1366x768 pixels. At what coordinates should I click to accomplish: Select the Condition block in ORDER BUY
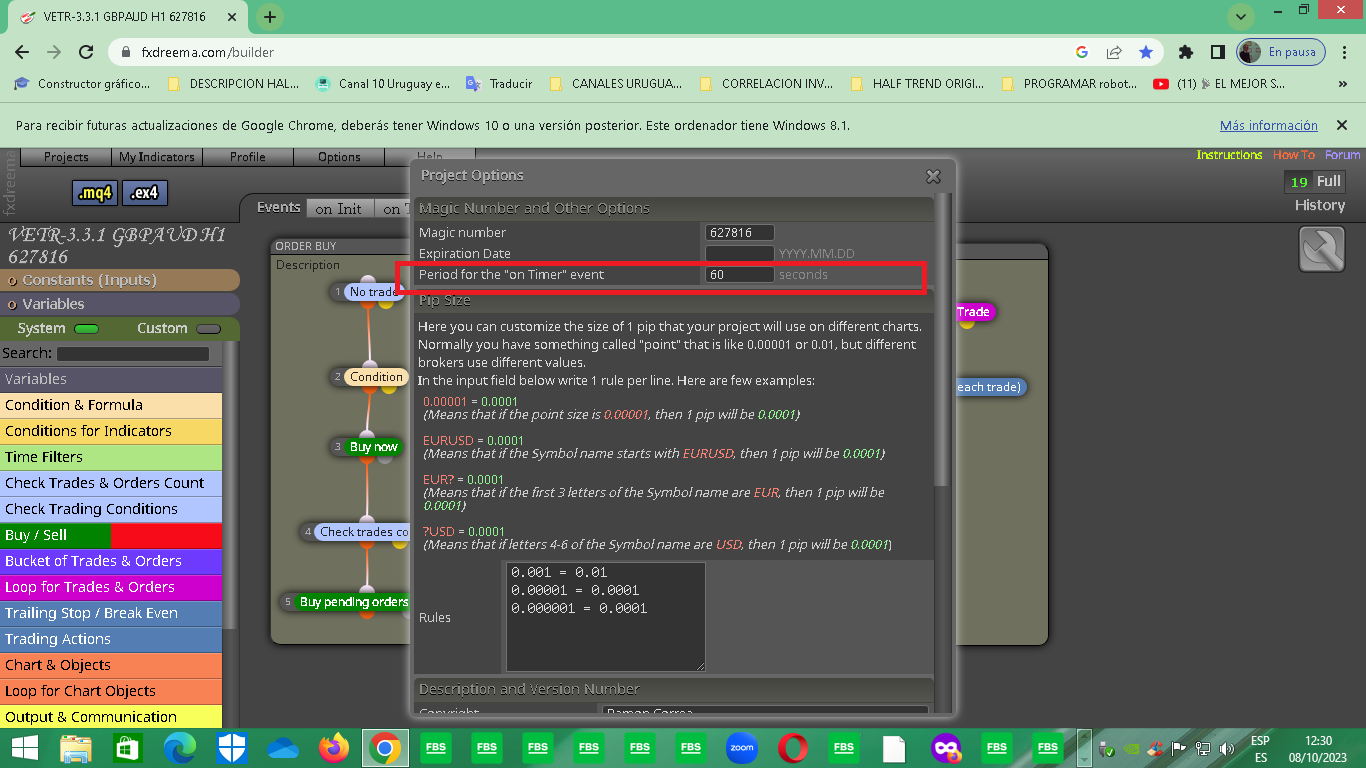pos(376,377)
